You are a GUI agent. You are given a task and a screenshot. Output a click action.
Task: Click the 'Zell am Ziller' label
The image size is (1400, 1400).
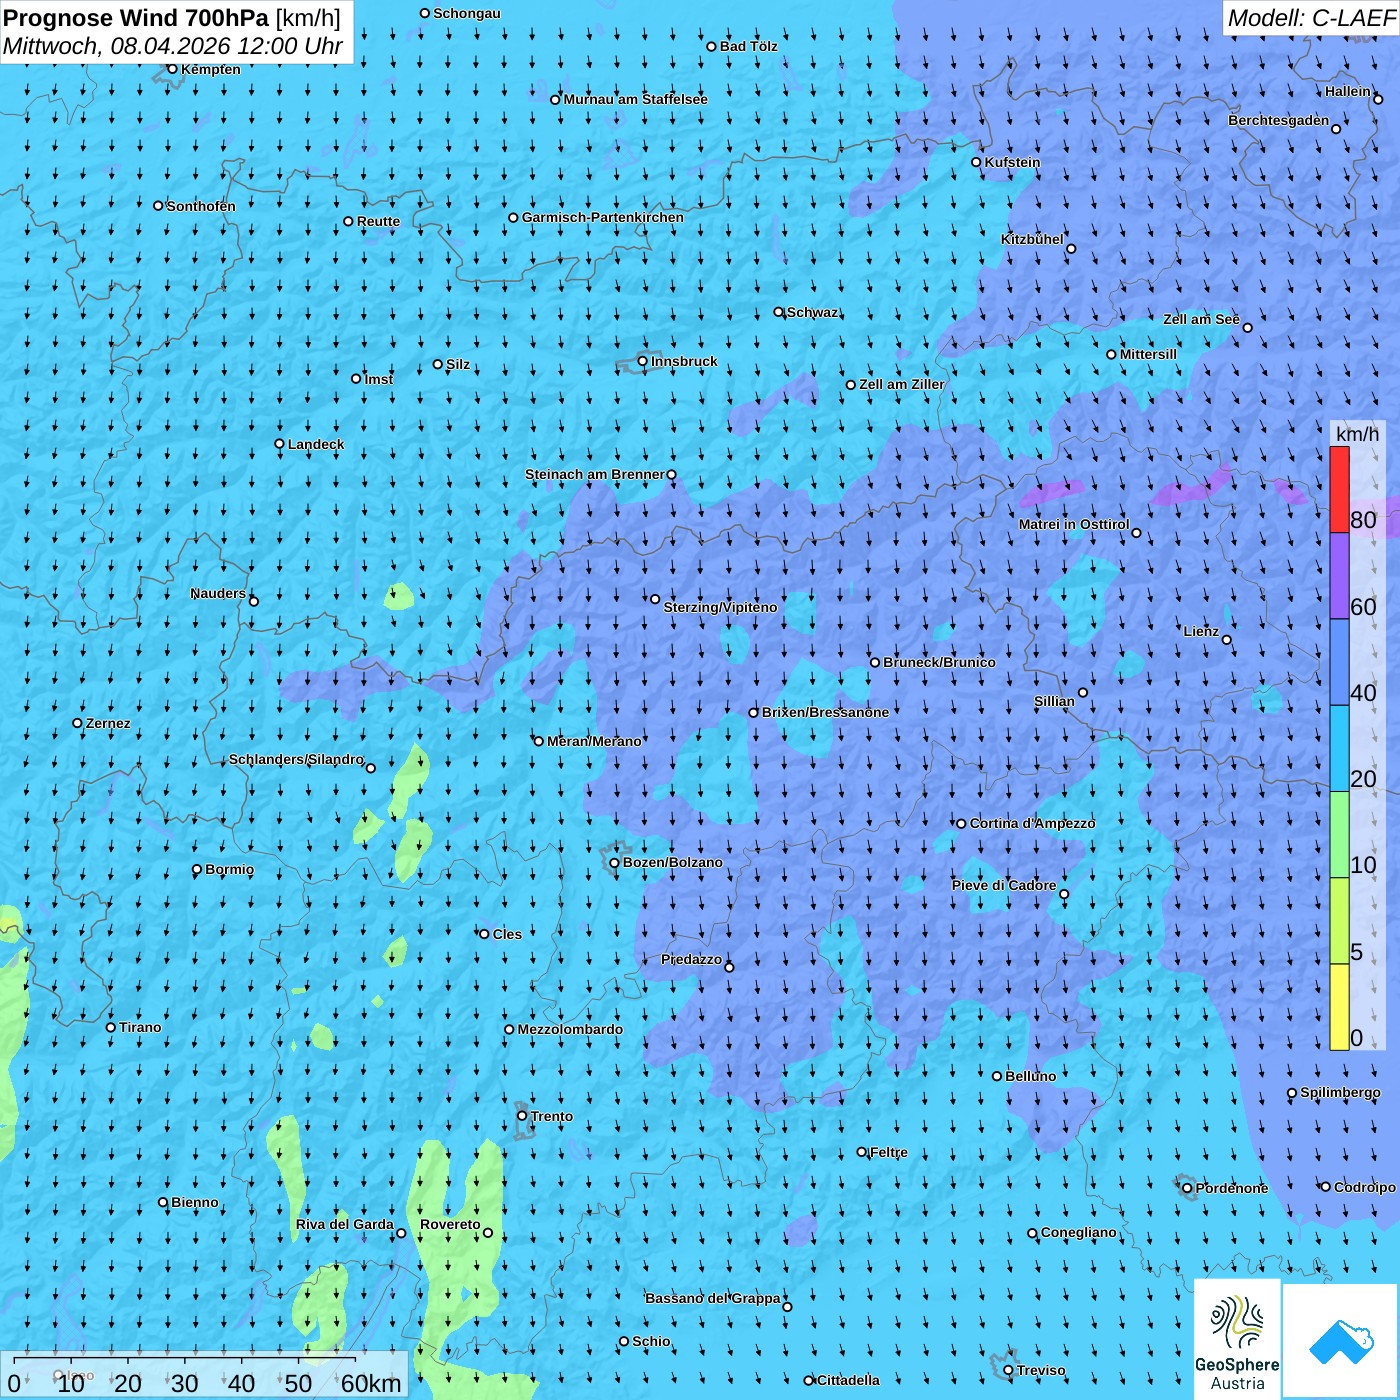pyautogui.click(x=902, y=384)
